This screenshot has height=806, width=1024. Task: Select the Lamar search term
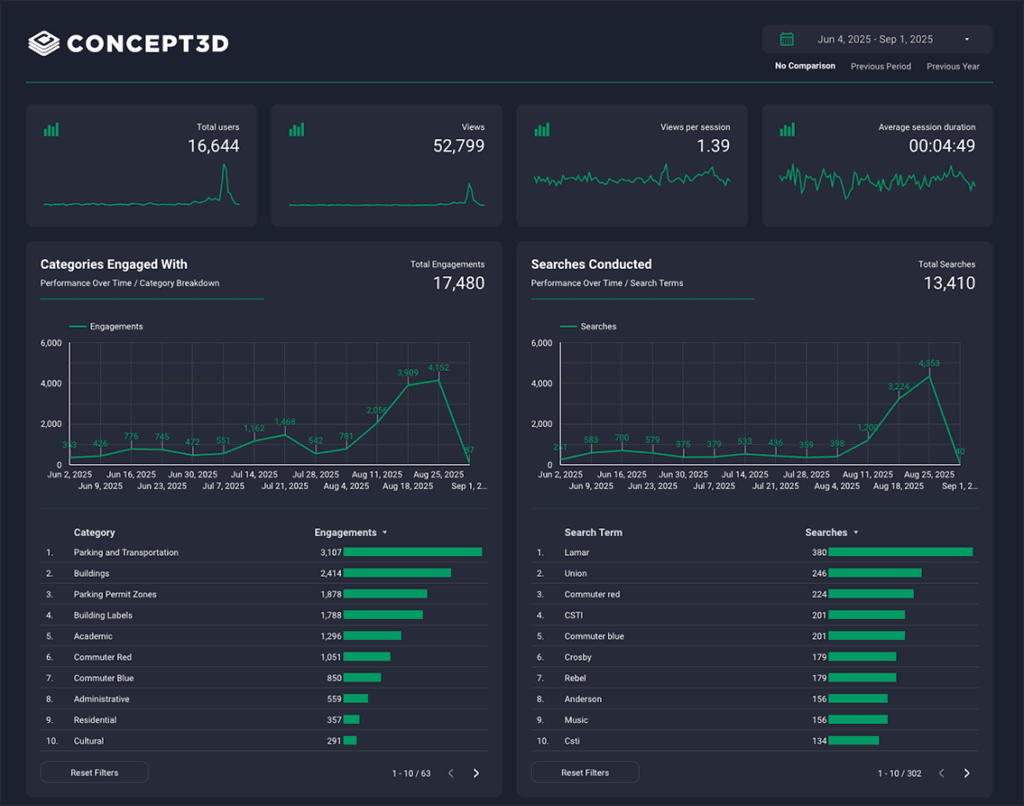[577, 553]
